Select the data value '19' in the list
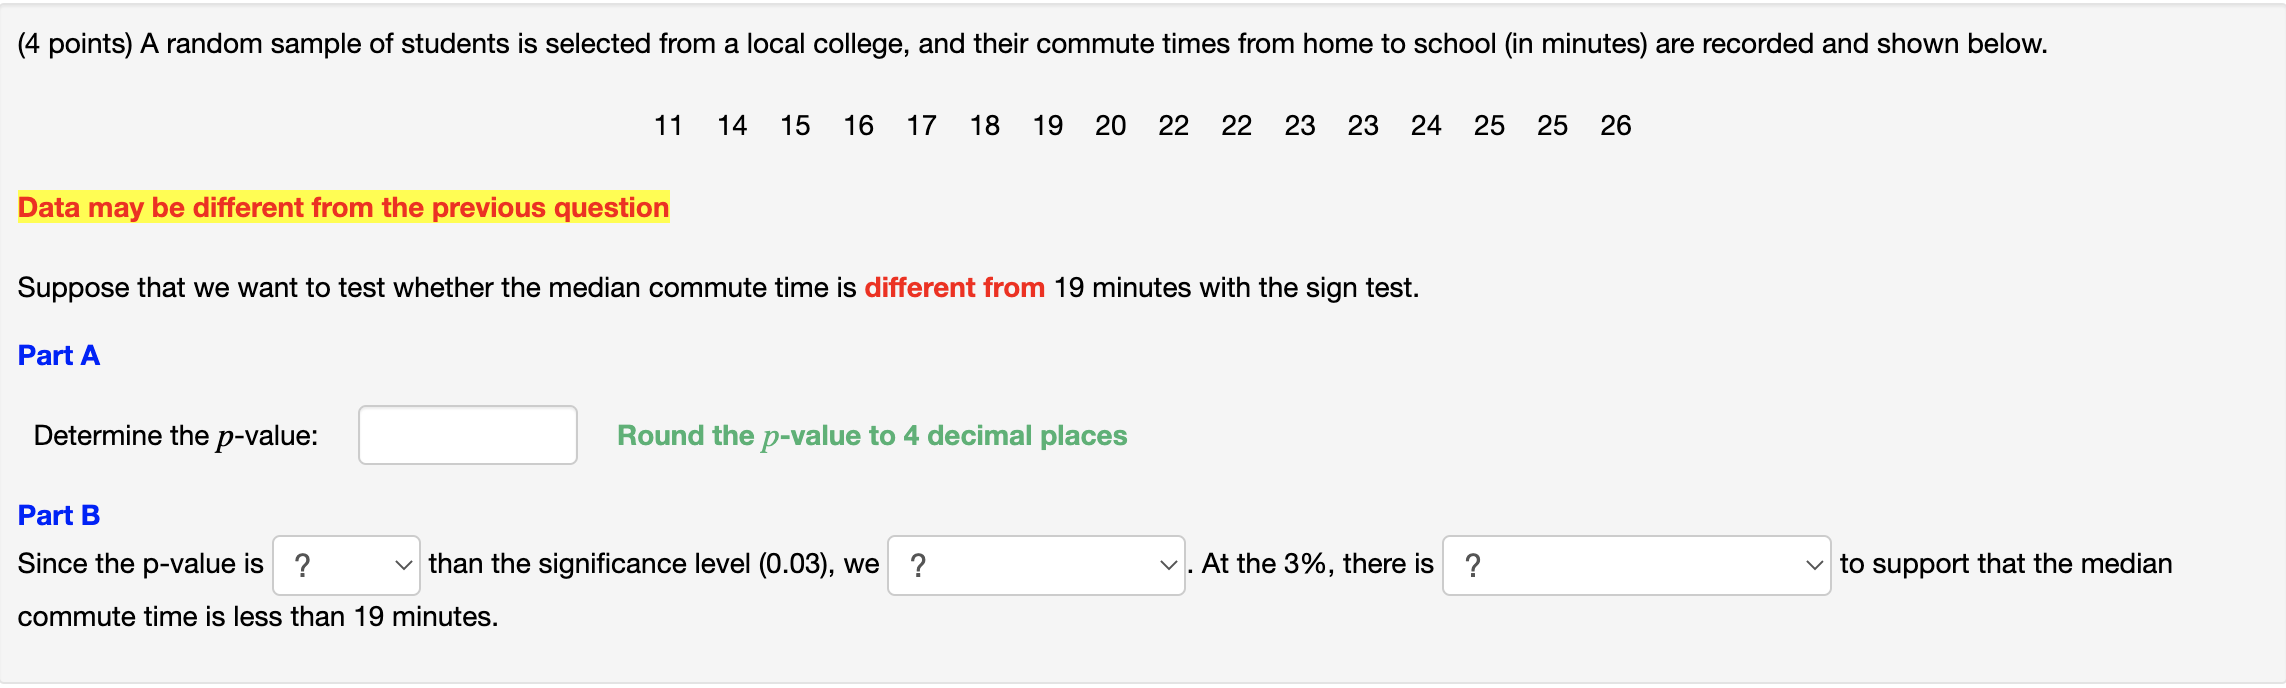The image size is (2286, 688). (x=1046, y=125)
